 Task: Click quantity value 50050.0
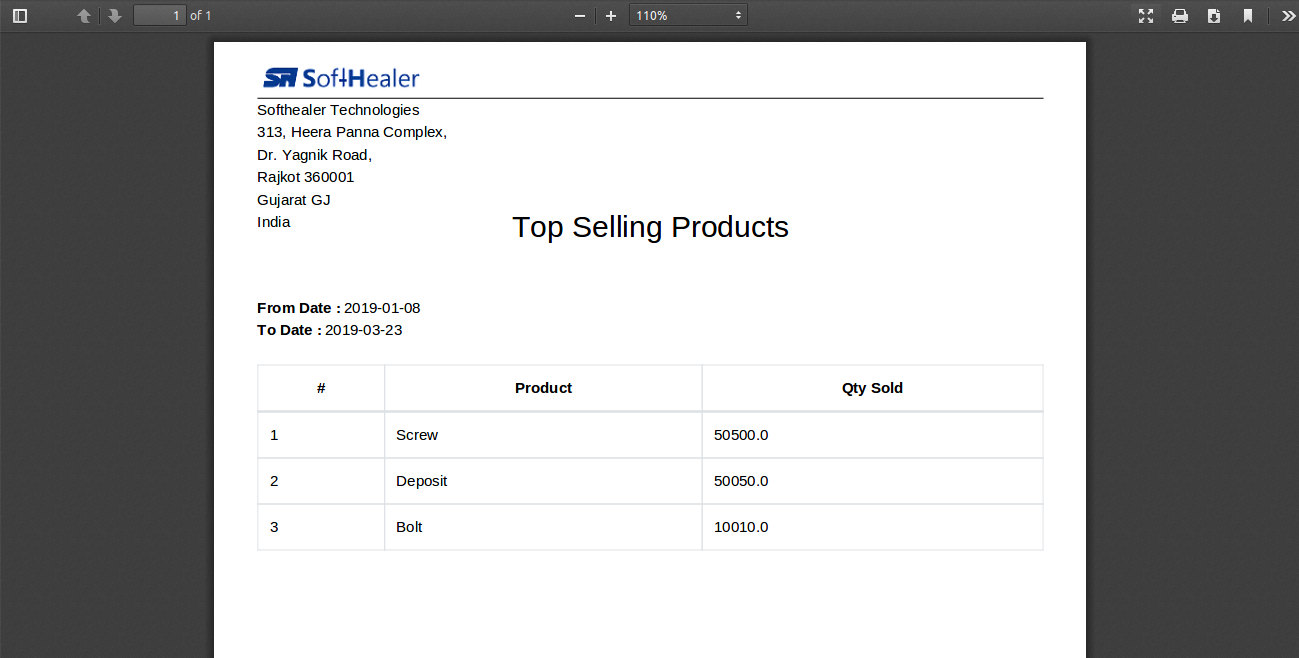click(x=741, y=481)
